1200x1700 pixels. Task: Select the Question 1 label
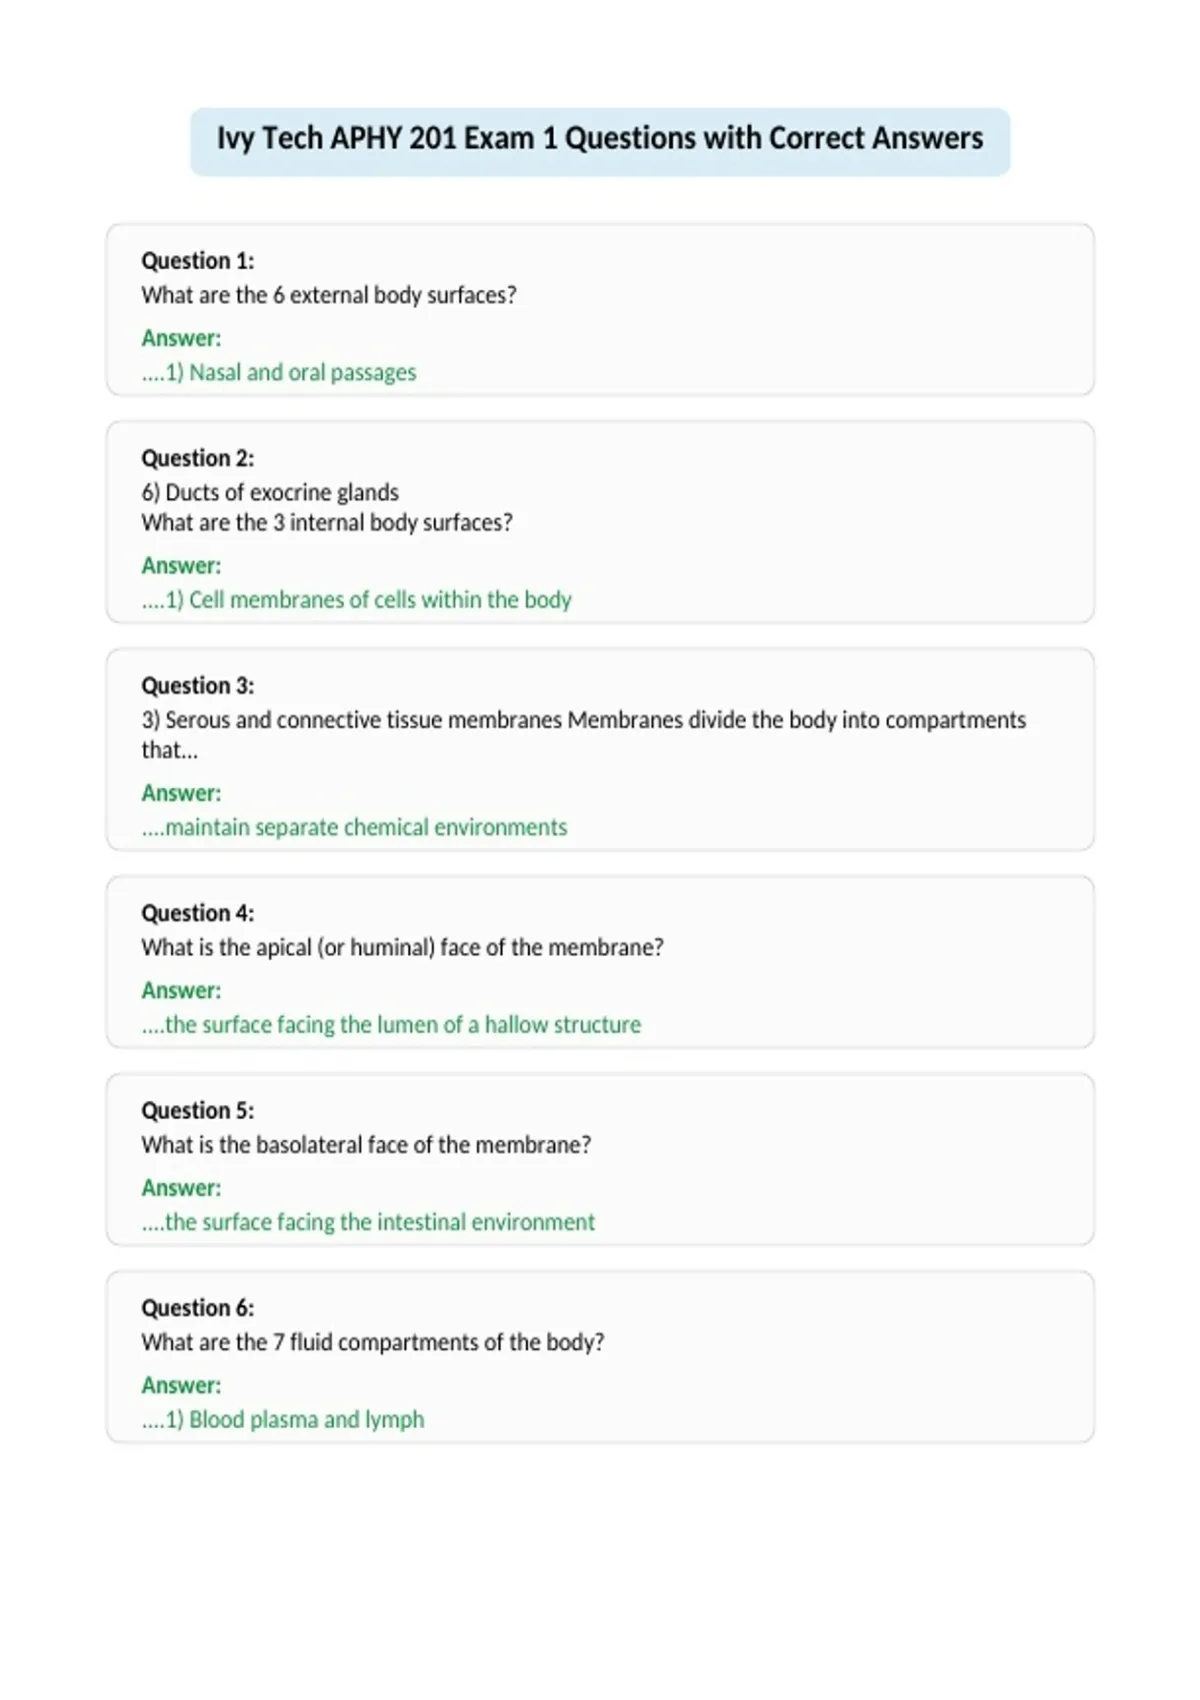tap(198, 261)
